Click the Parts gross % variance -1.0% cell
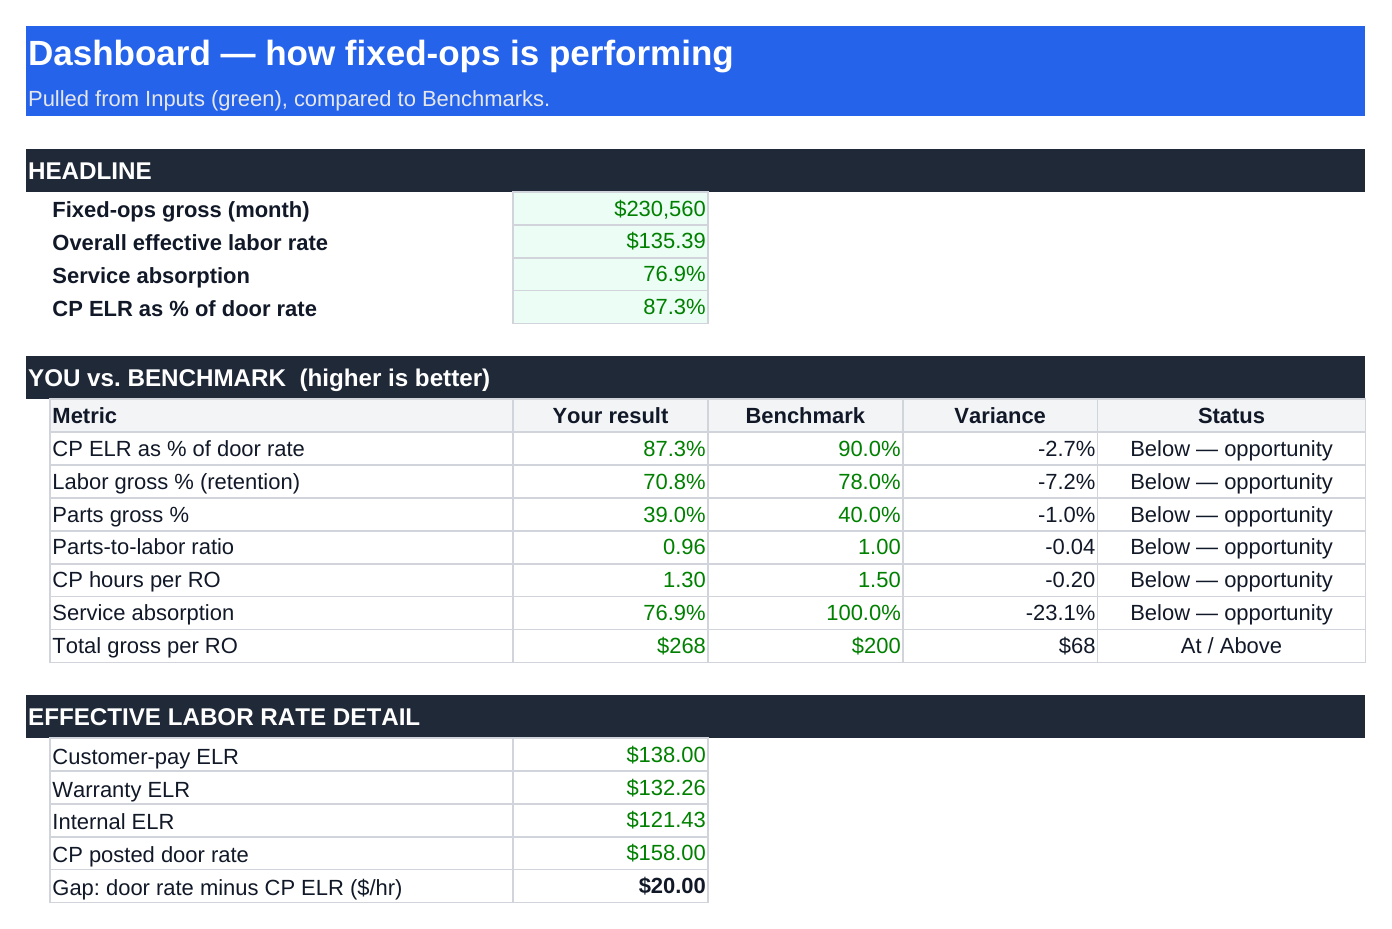The height and width of the screenshot is (929, 1392). [x=1000, y=515]
